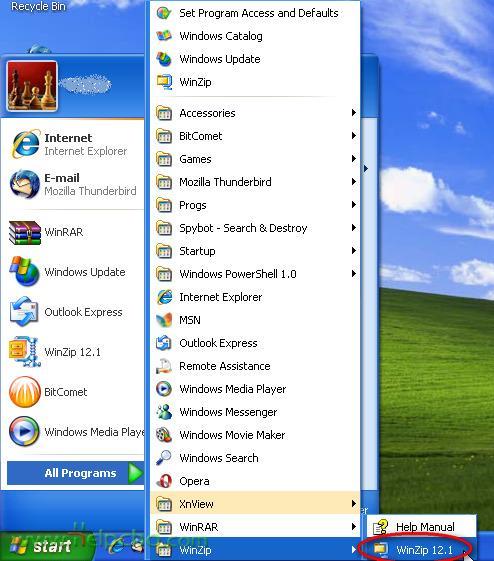494x561 pixels.
Task: Open the Remote Assistance icon
Action: tap(164, 366)
